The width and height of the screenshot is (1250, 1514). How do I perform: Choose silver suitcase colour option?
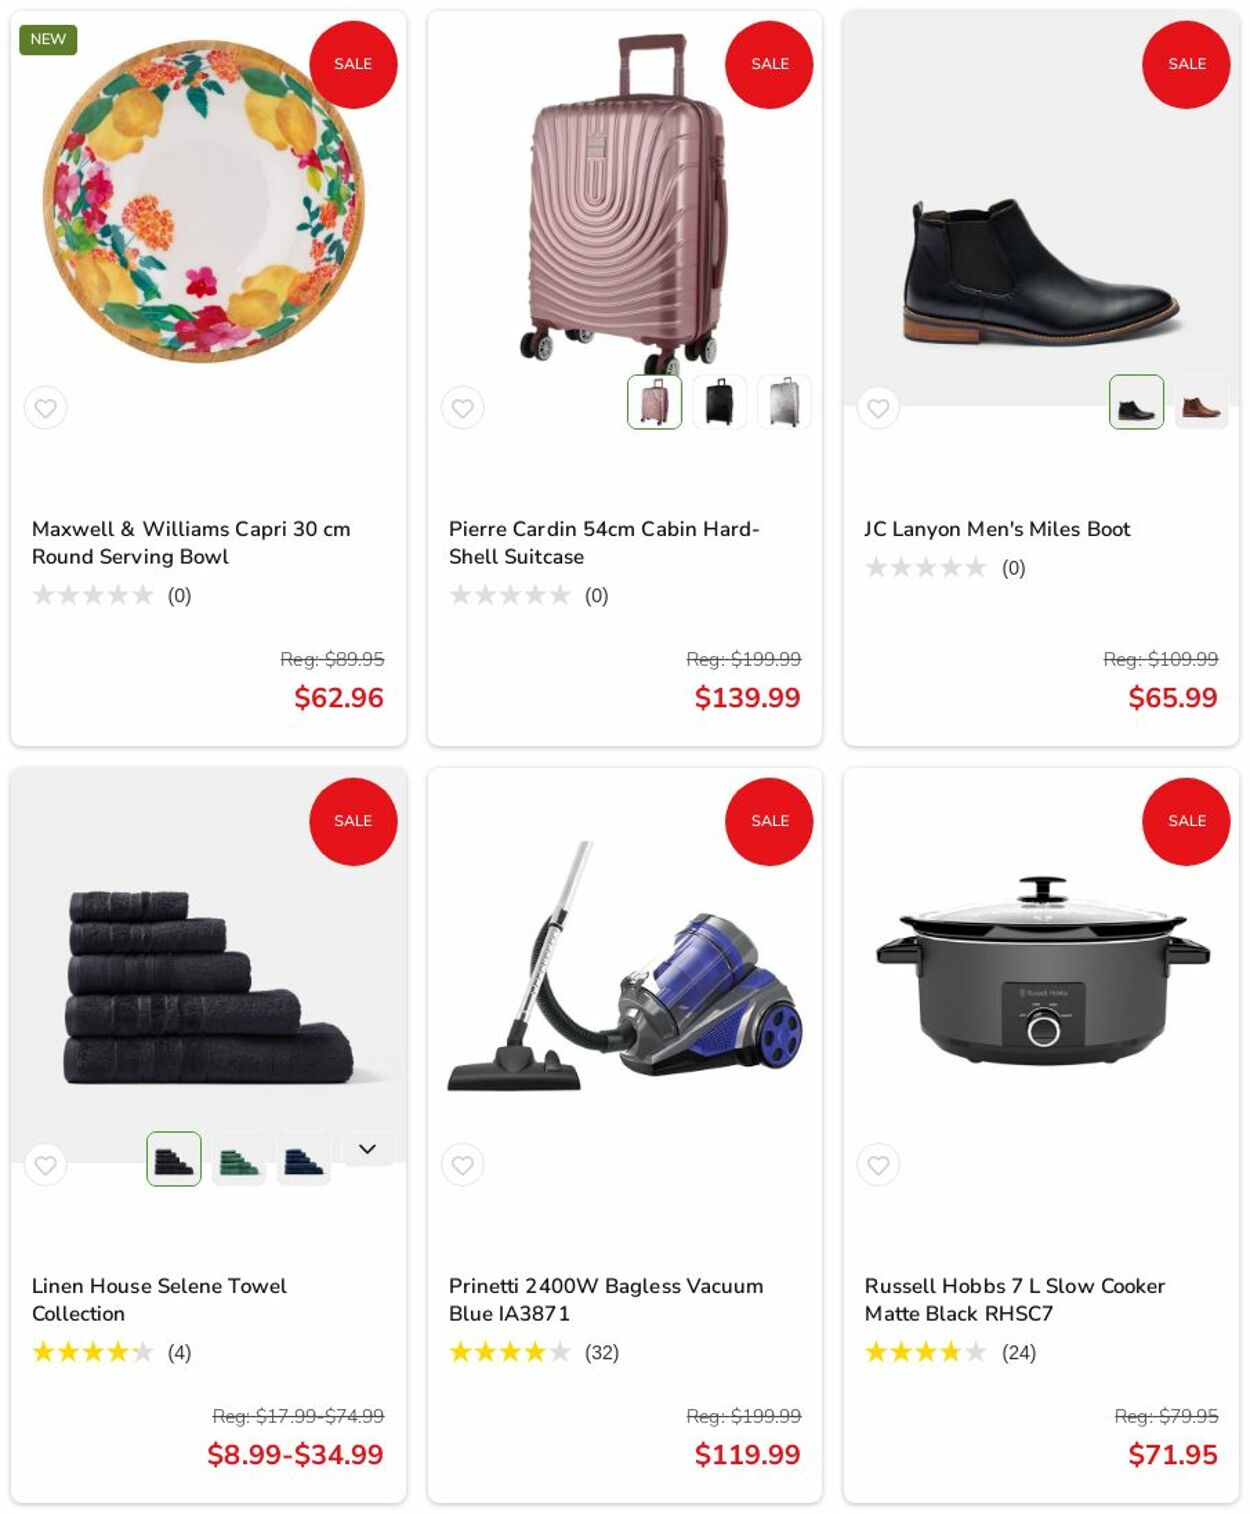[x=784, y=402]
